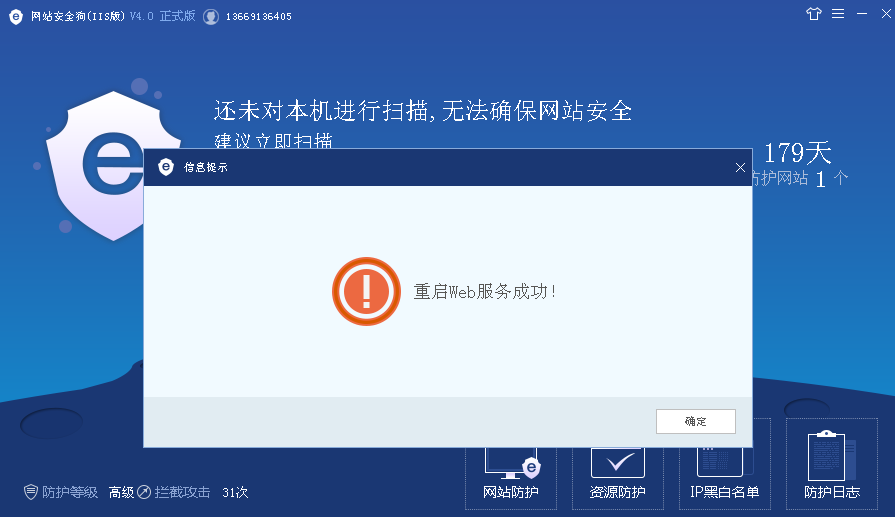Close the 信息提示 dialog
895x517 pixels.
click(x=740, y=167)
